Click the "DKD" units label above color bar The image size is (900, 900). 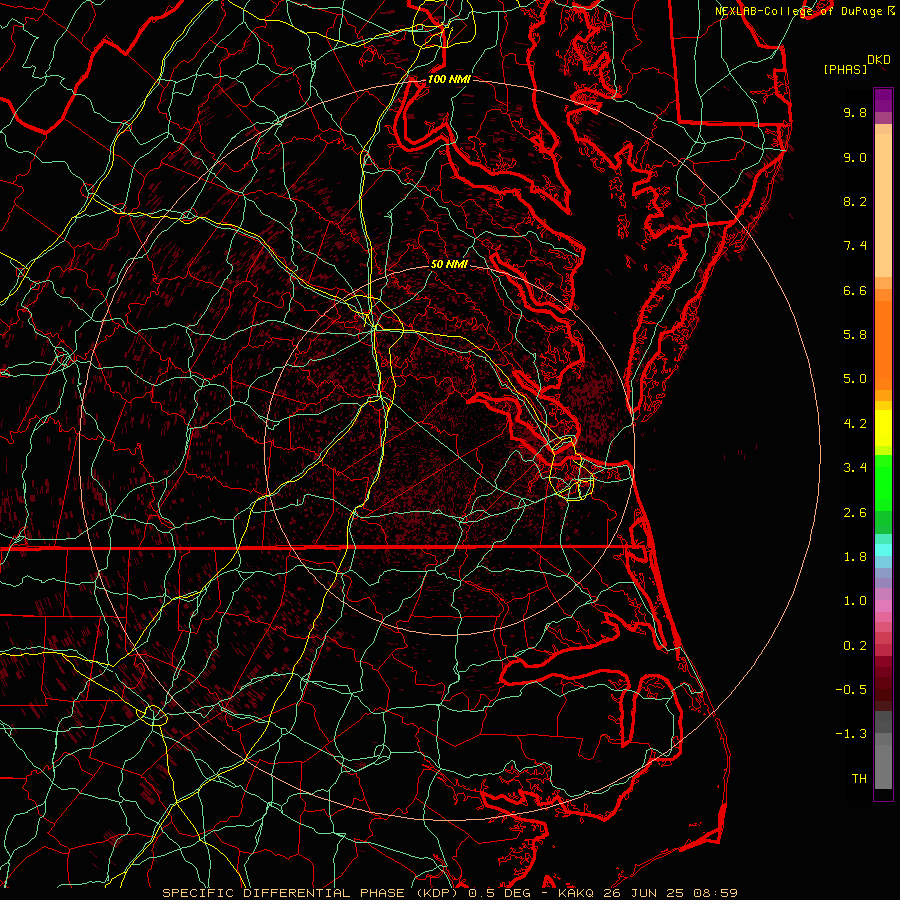click(x=879, y=60)
